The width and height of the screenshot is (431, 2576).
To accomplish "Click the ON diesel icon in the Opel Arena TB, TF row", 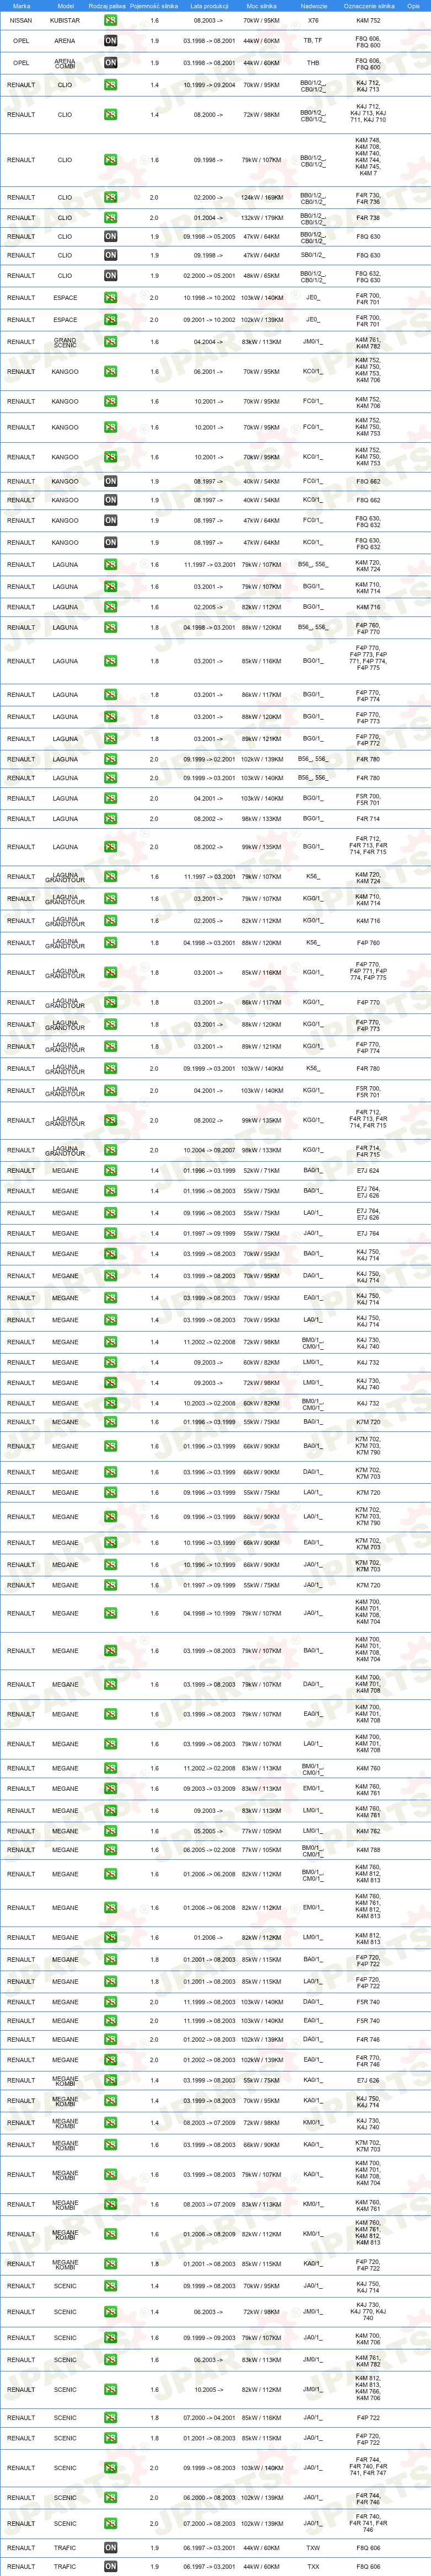I will coord(110,41).
